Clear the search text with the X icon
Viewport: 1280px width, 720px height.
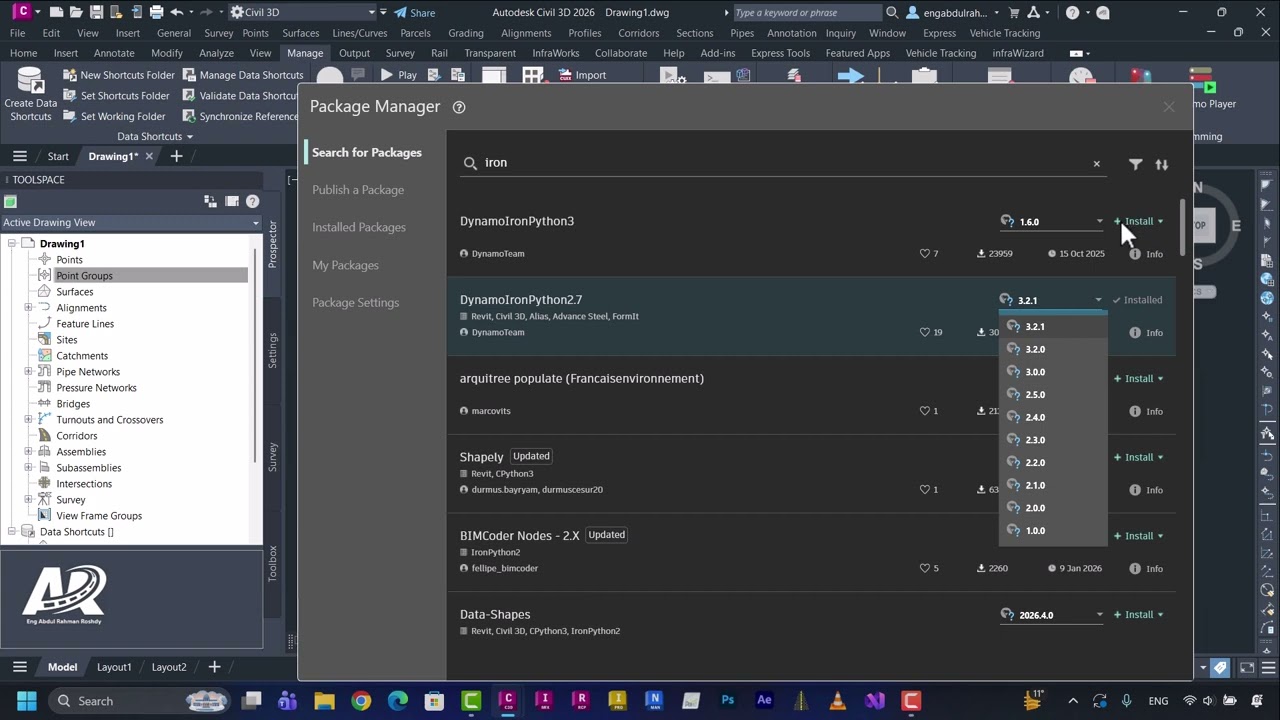pyautogui.click(x=1096, y=164)
